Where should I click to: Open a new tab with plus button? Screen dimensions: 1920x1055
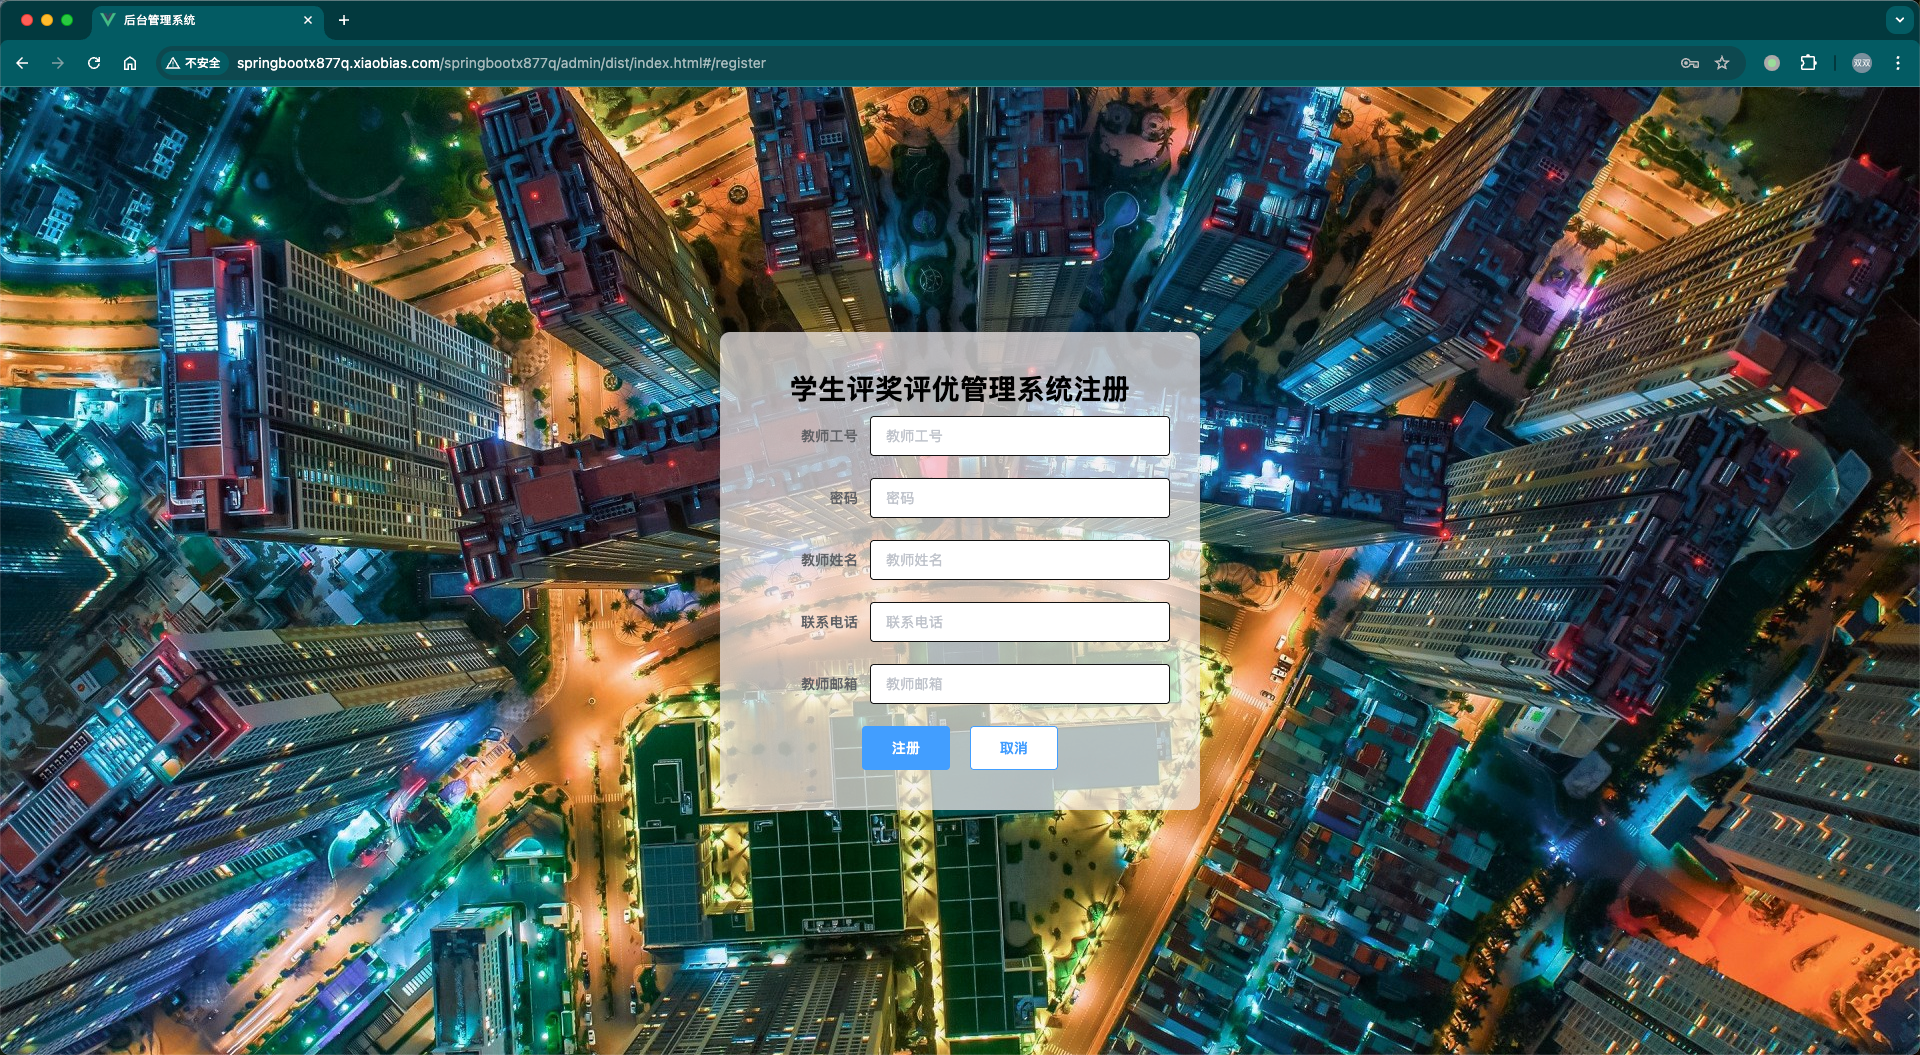click(x=344, y=20)
